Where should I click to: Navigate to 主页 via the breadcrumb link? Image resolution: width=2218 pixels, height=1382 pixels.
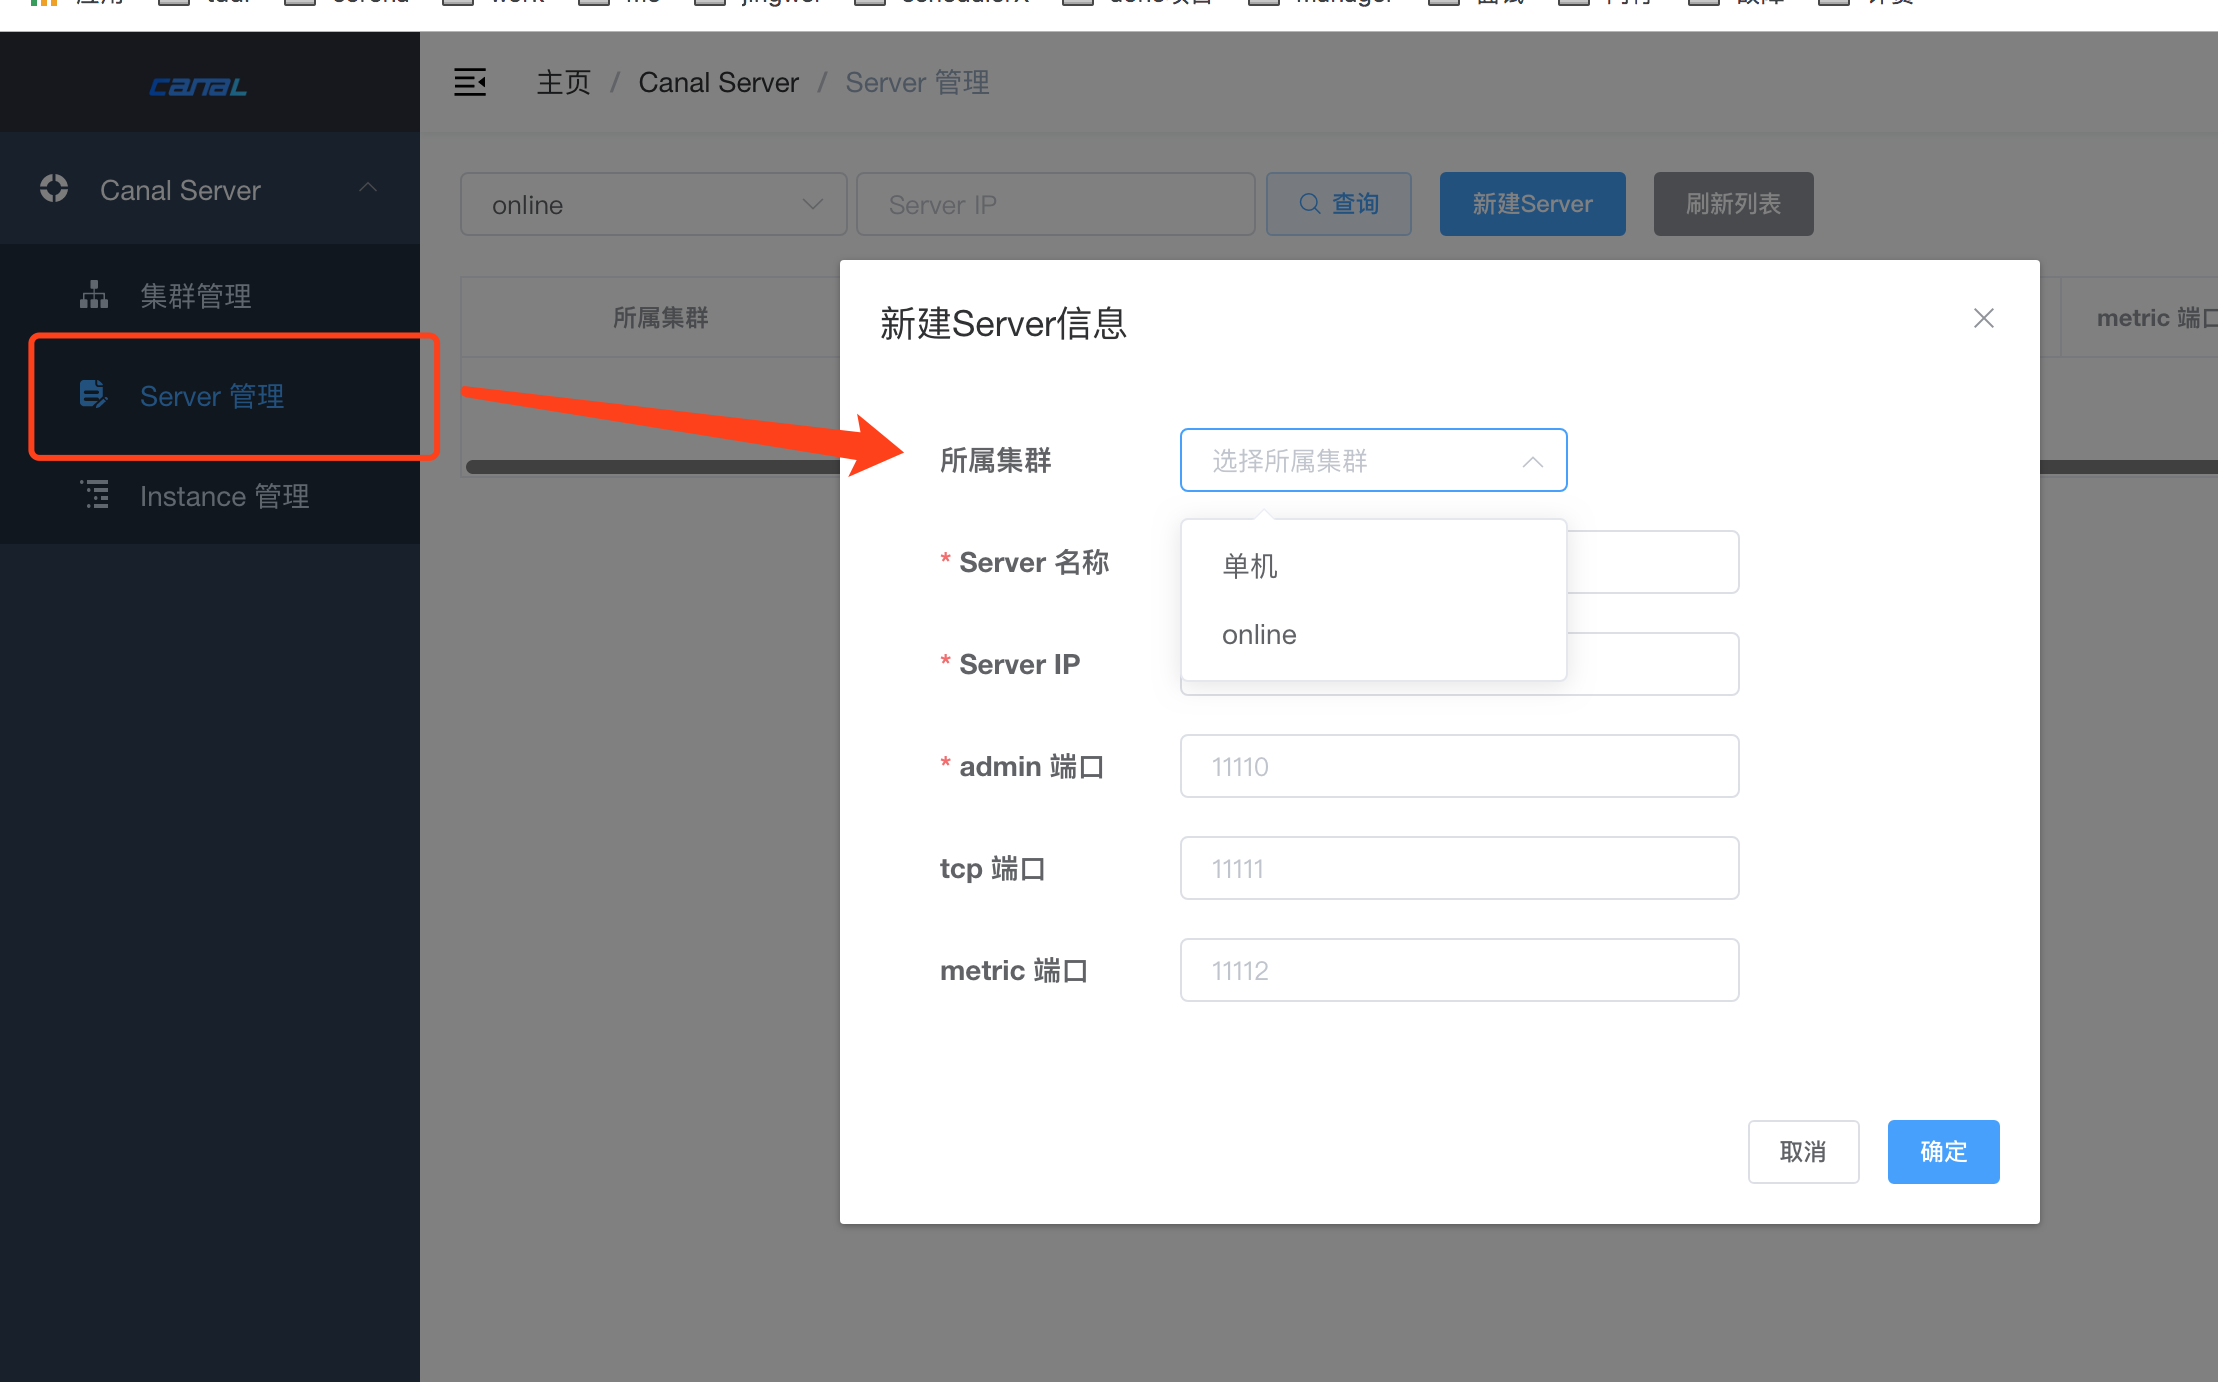[563, 82]
